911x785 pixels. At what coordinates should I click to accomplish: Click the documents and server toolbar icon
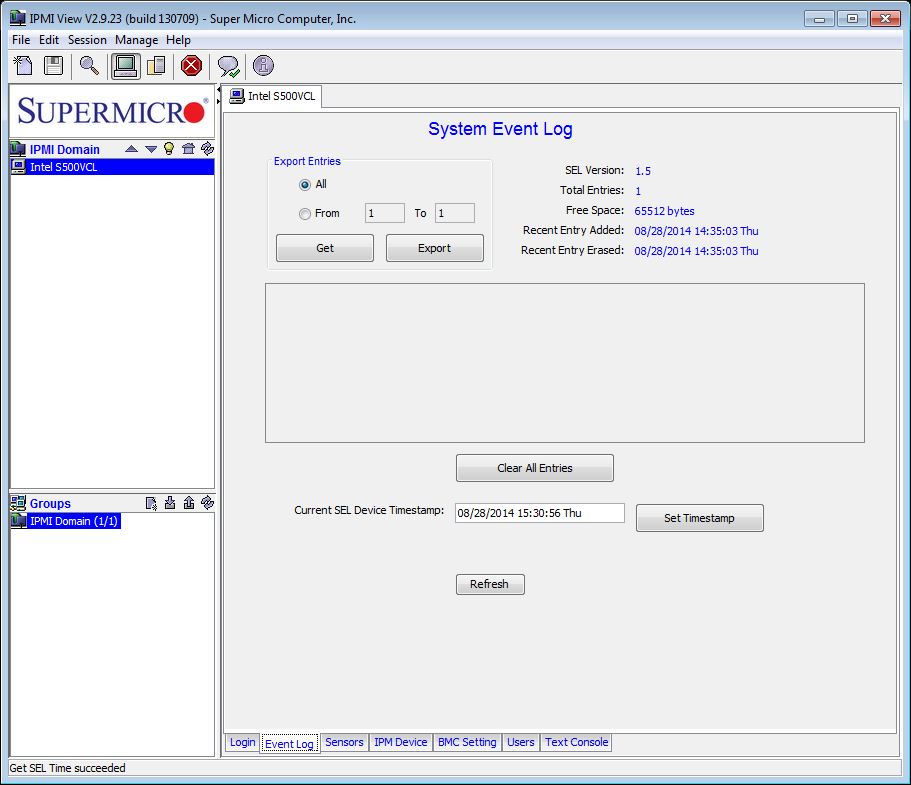tap(156, 66)
